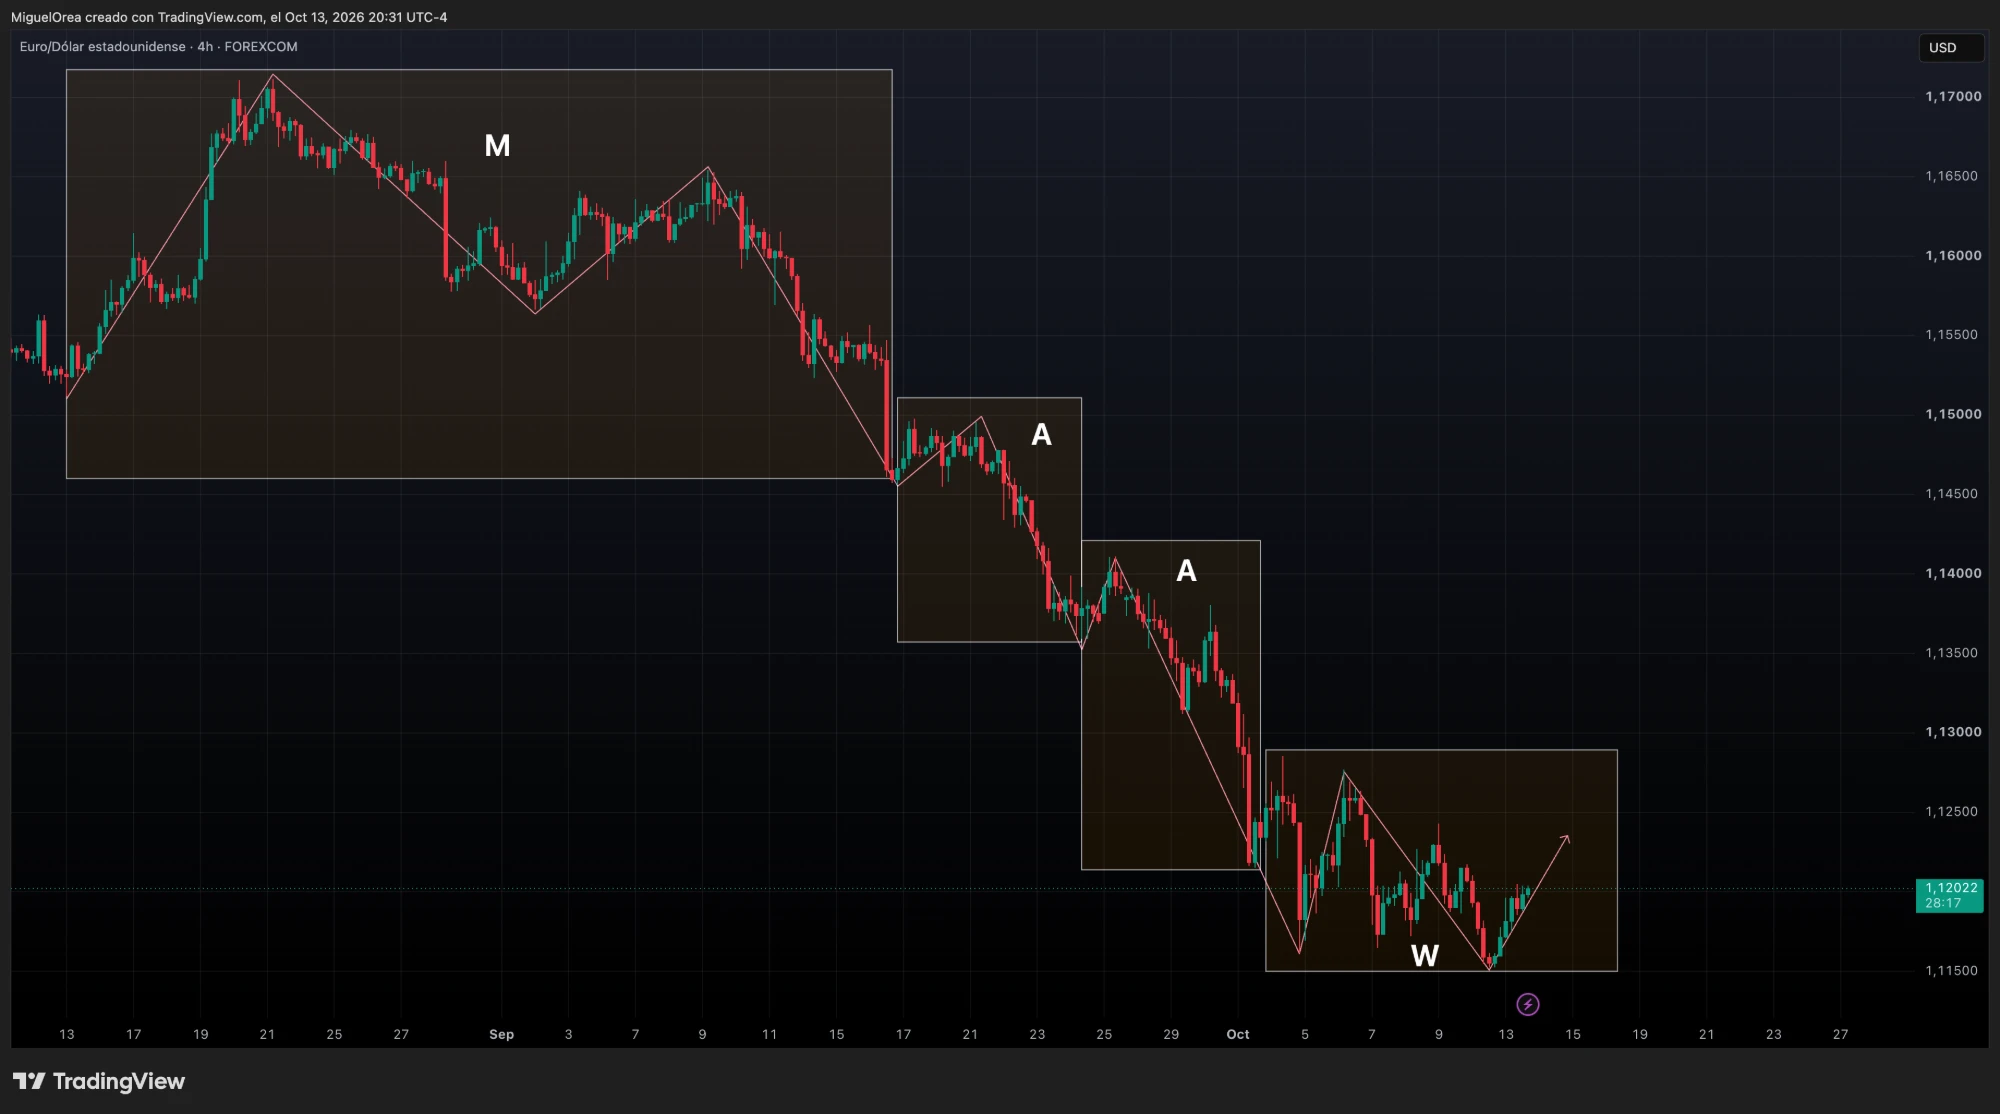Click the M pattern text label
This screenshot has height=1114, width=2000.
497,146
